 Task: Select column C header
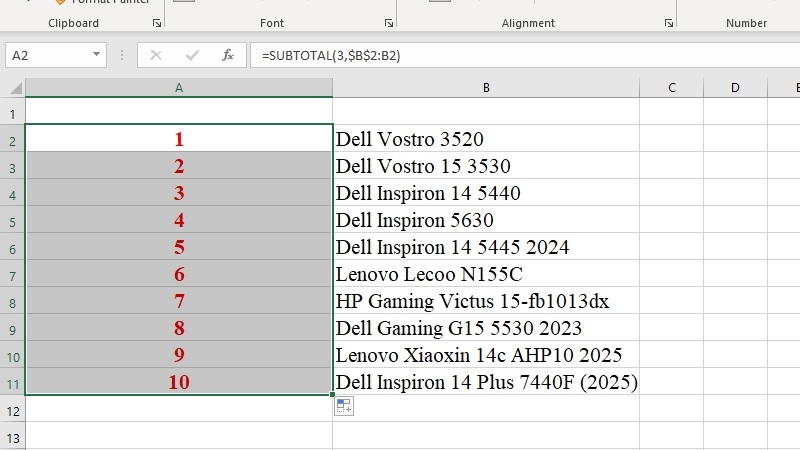[671, 88]
